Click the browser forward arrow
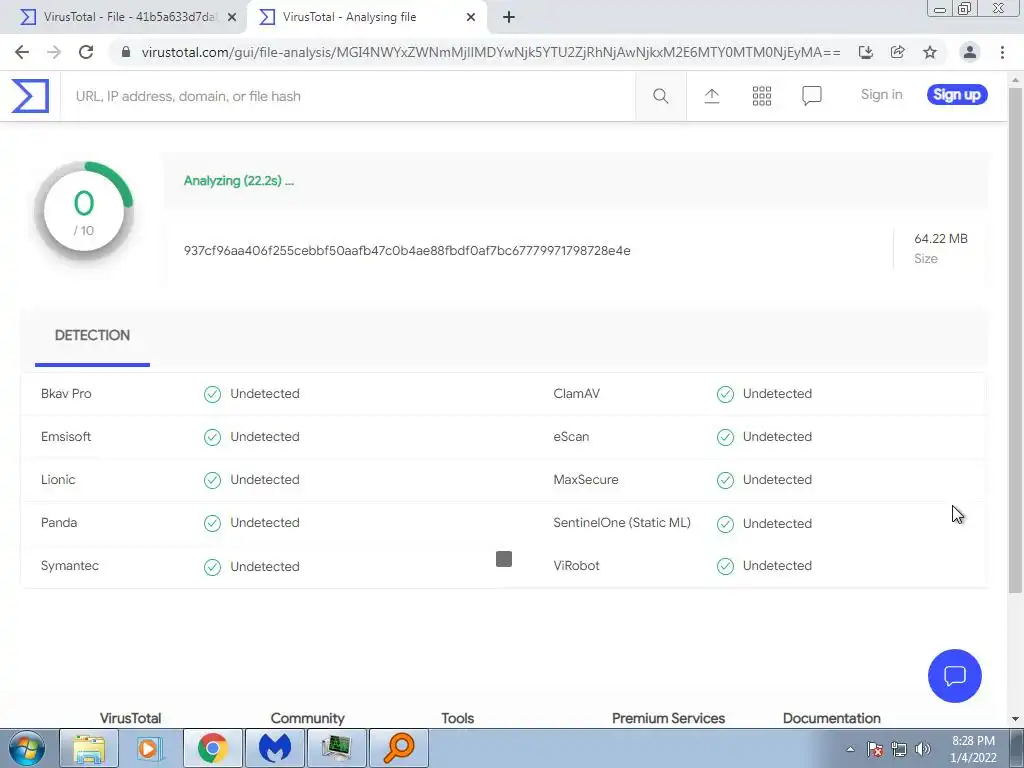Viewport: 1024px width, 768px height. coord(54,52)
